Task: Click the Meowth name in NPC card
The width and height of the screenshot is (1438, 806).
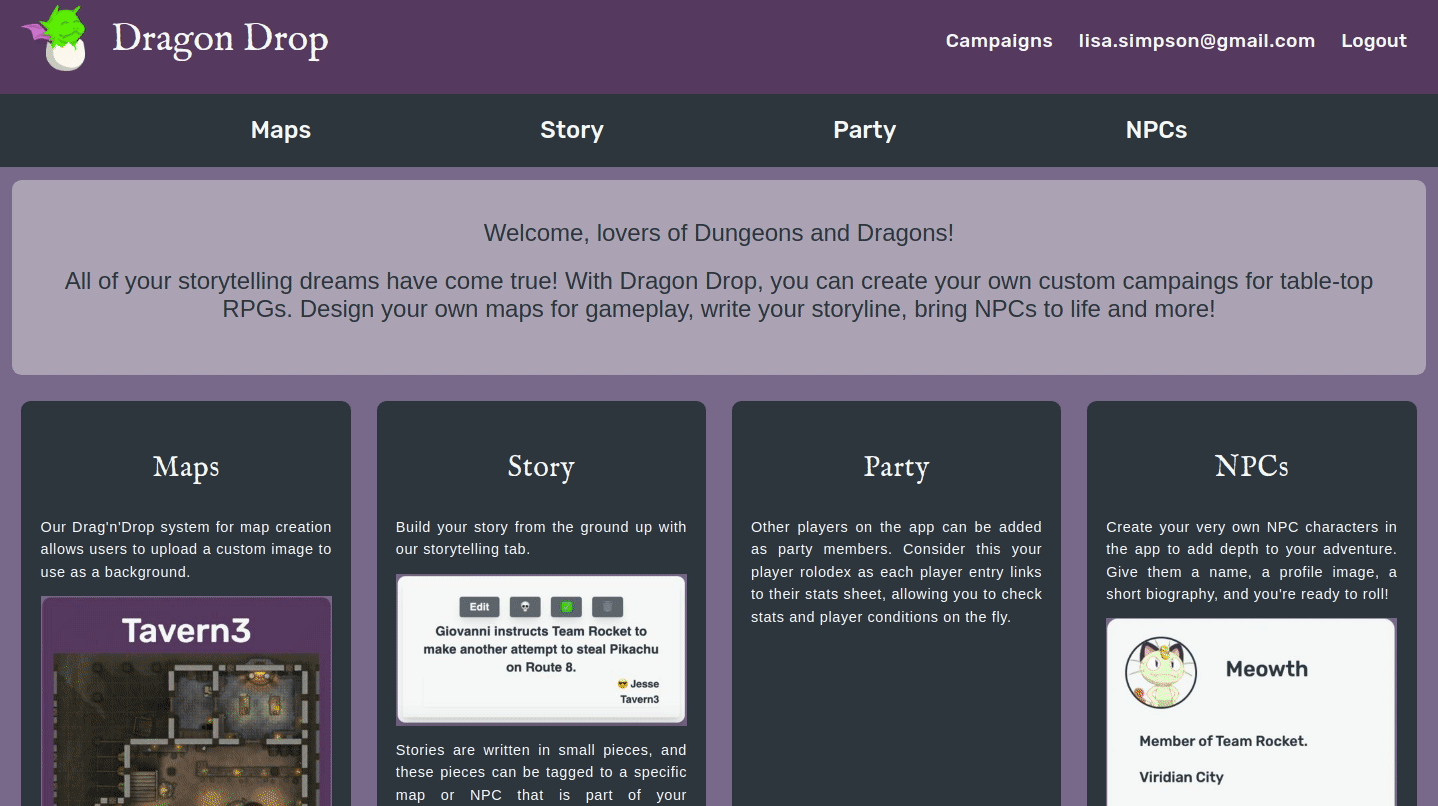Action: (x=1267, y=669)
